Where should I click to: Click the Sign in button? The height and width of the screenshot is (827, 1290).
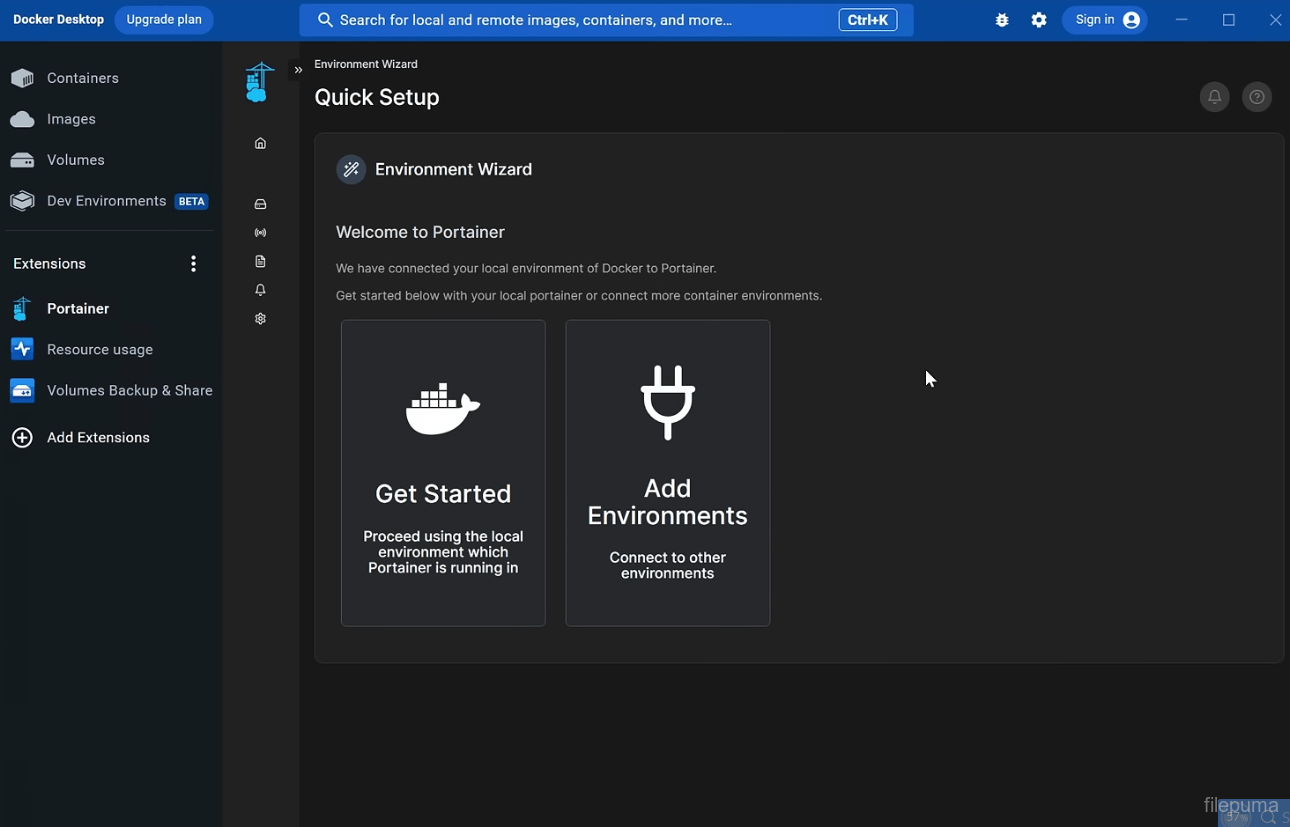[1105, 20]
